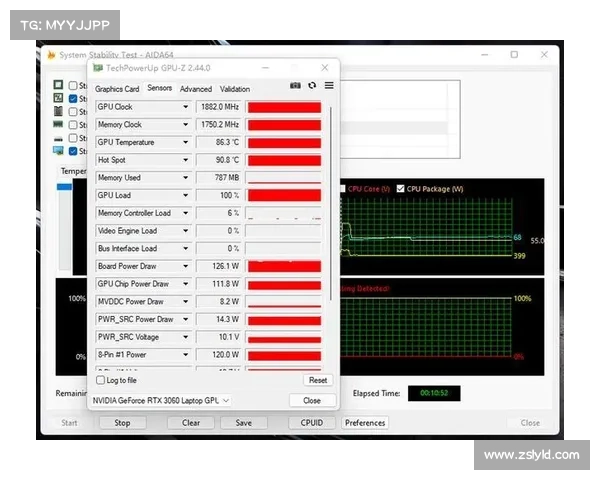Screen dimensions: 600x480
Task: Open the Validation tab
Action: click(235, 89)
